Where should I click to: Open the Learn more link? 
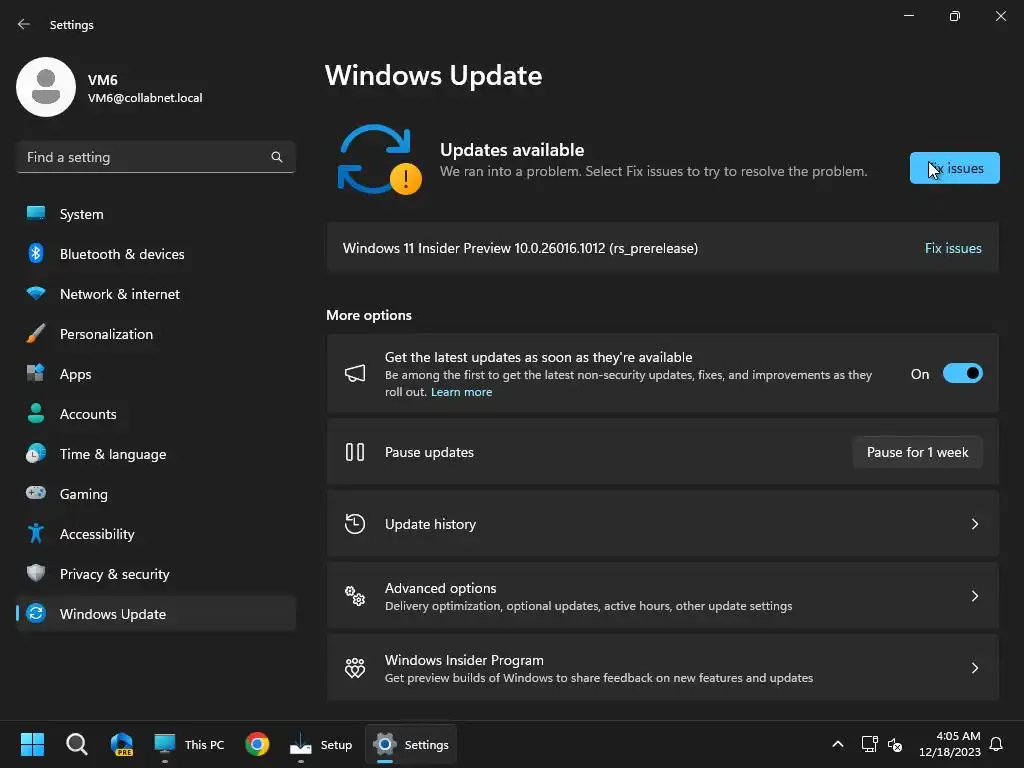click(x=461, y=392)
